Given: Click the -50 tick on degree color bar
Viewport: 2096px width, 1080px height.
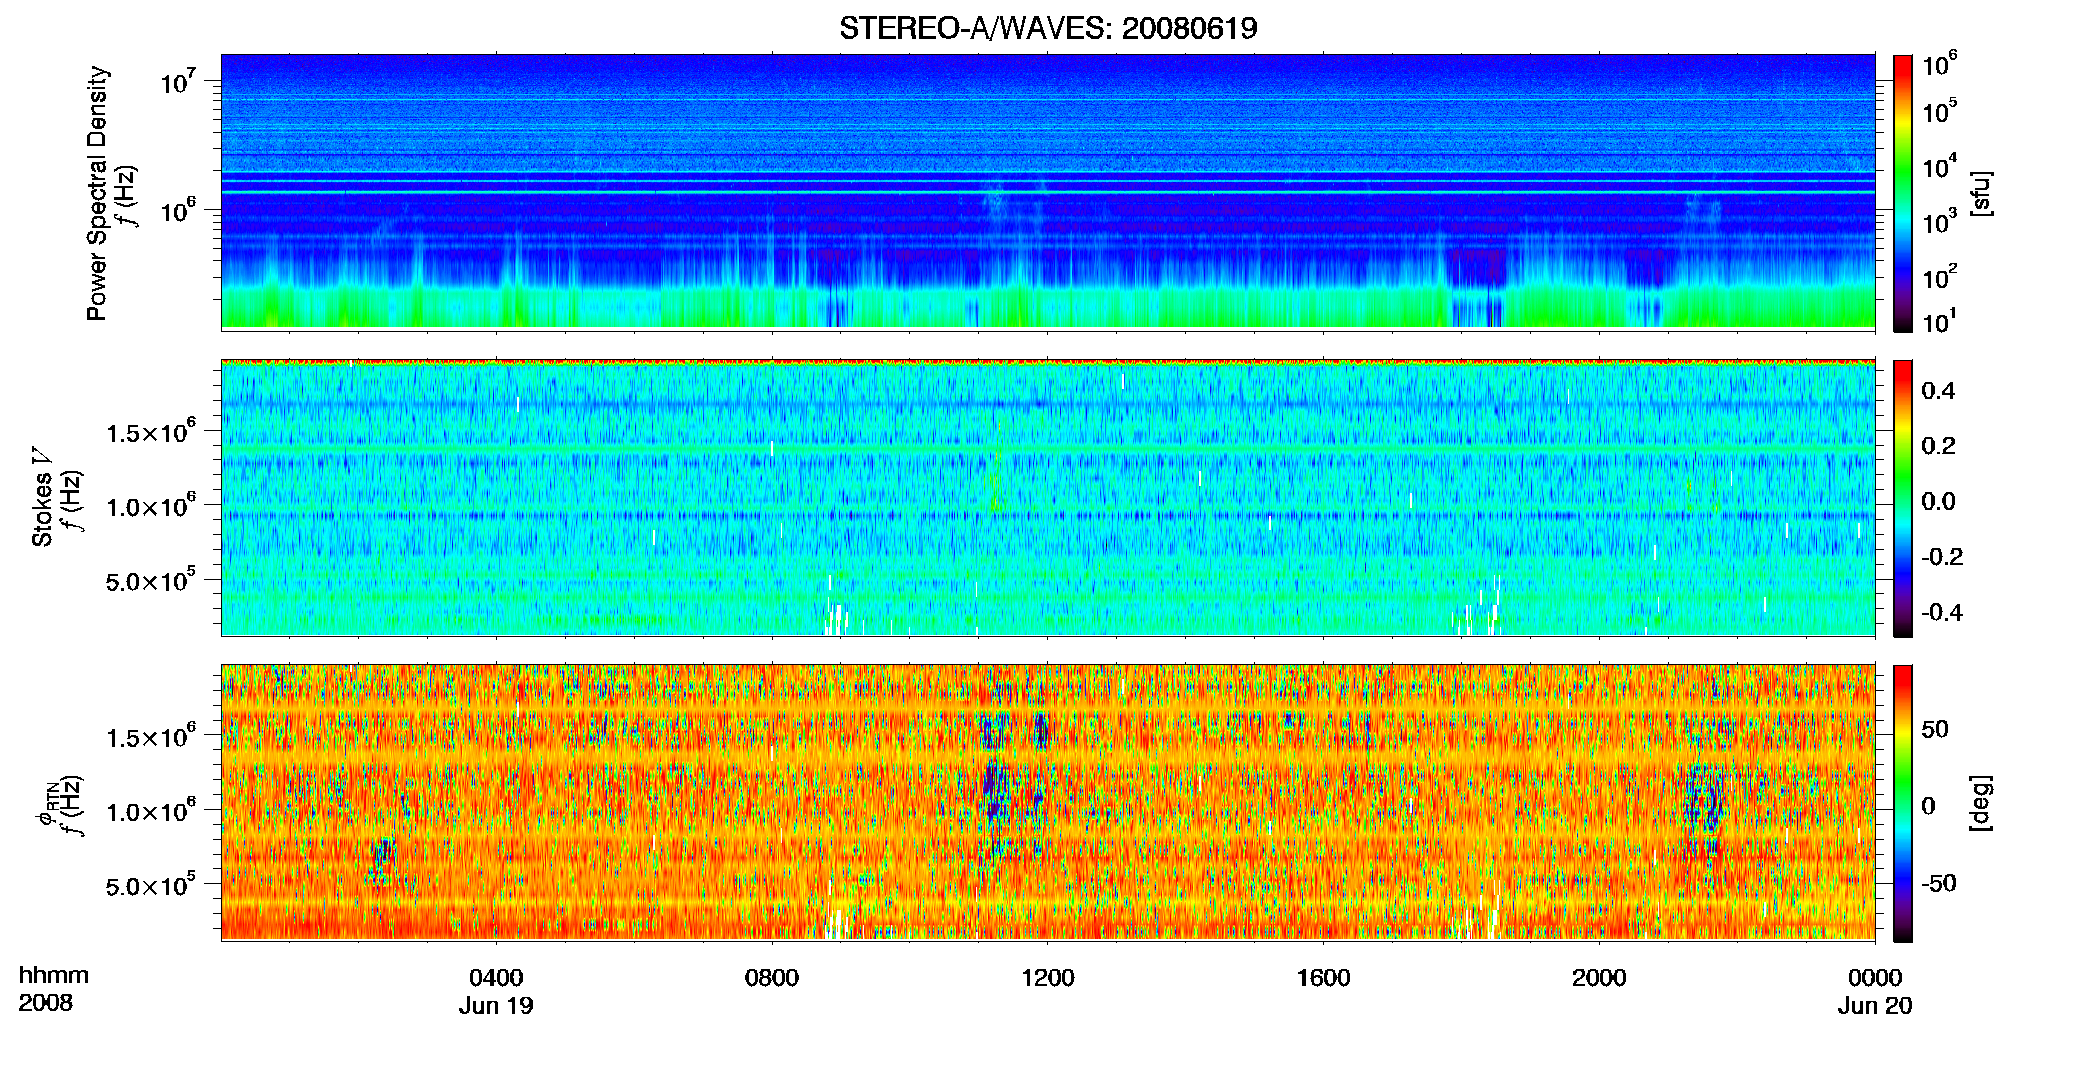Looking at the screenshot, I should coord(1939,883).
